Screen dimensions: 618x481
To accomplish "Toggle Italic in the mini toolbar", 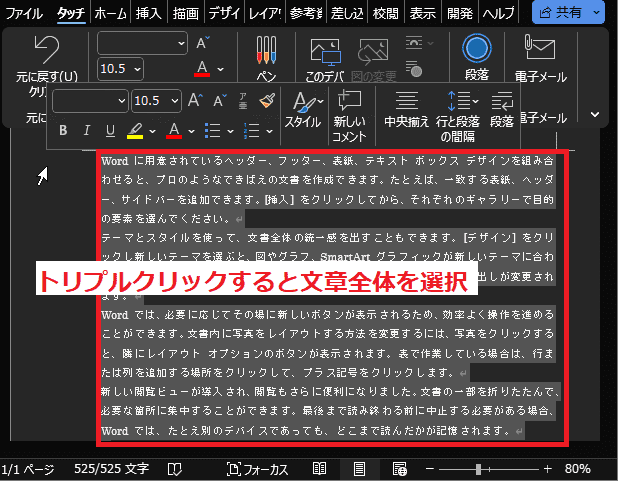I will [x=86, y=130].
